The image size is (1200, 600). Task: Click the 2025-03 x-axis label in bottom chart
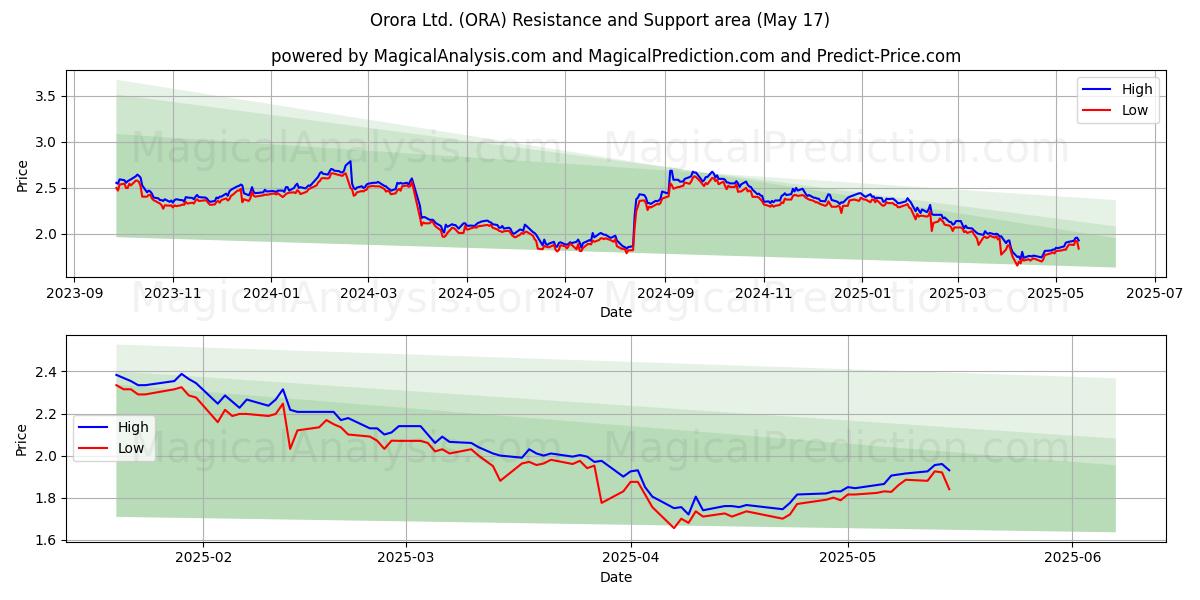click(407, 559)
